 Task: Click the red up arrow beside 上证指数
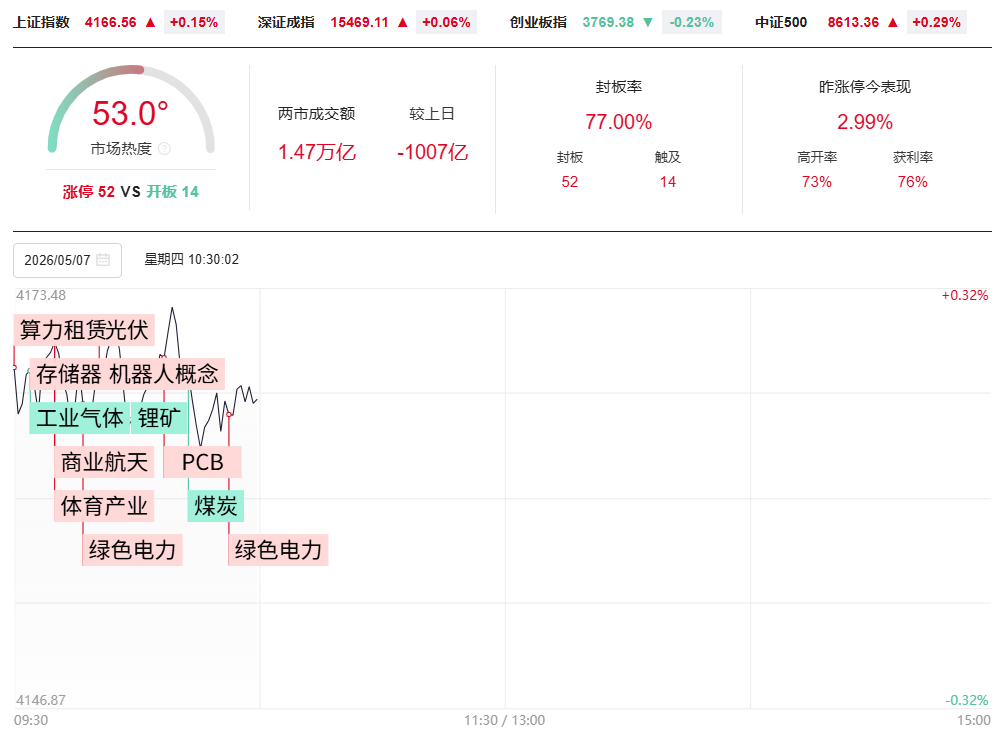pos(150,22)
